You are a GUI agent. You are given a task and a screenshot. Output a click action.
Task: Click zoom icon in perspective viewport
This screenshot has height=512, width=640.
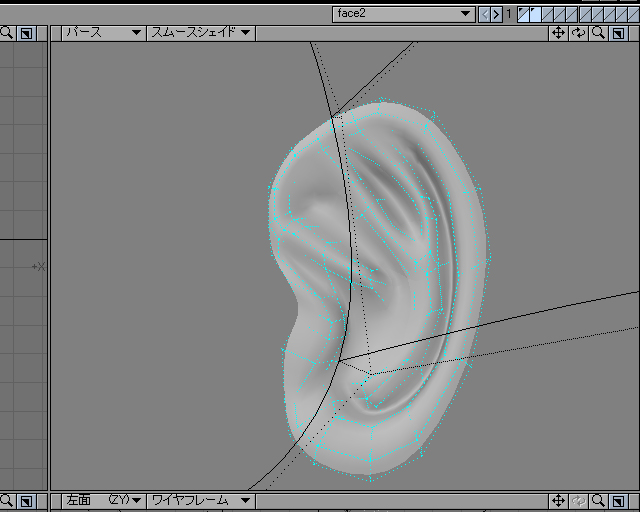(x=598, y=33)
